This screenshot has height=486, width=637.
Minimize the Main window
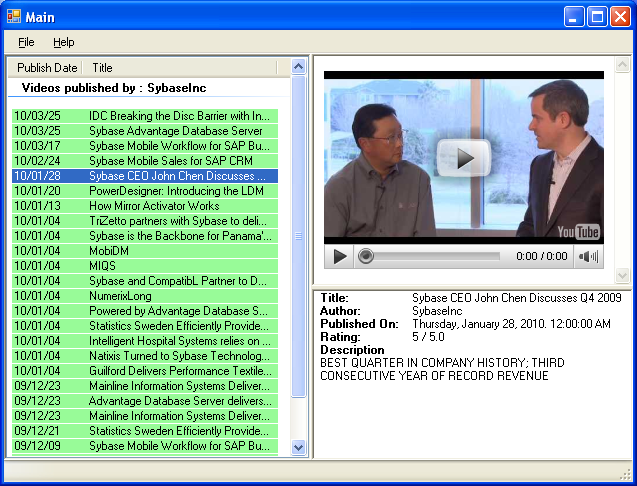[574, 17]
